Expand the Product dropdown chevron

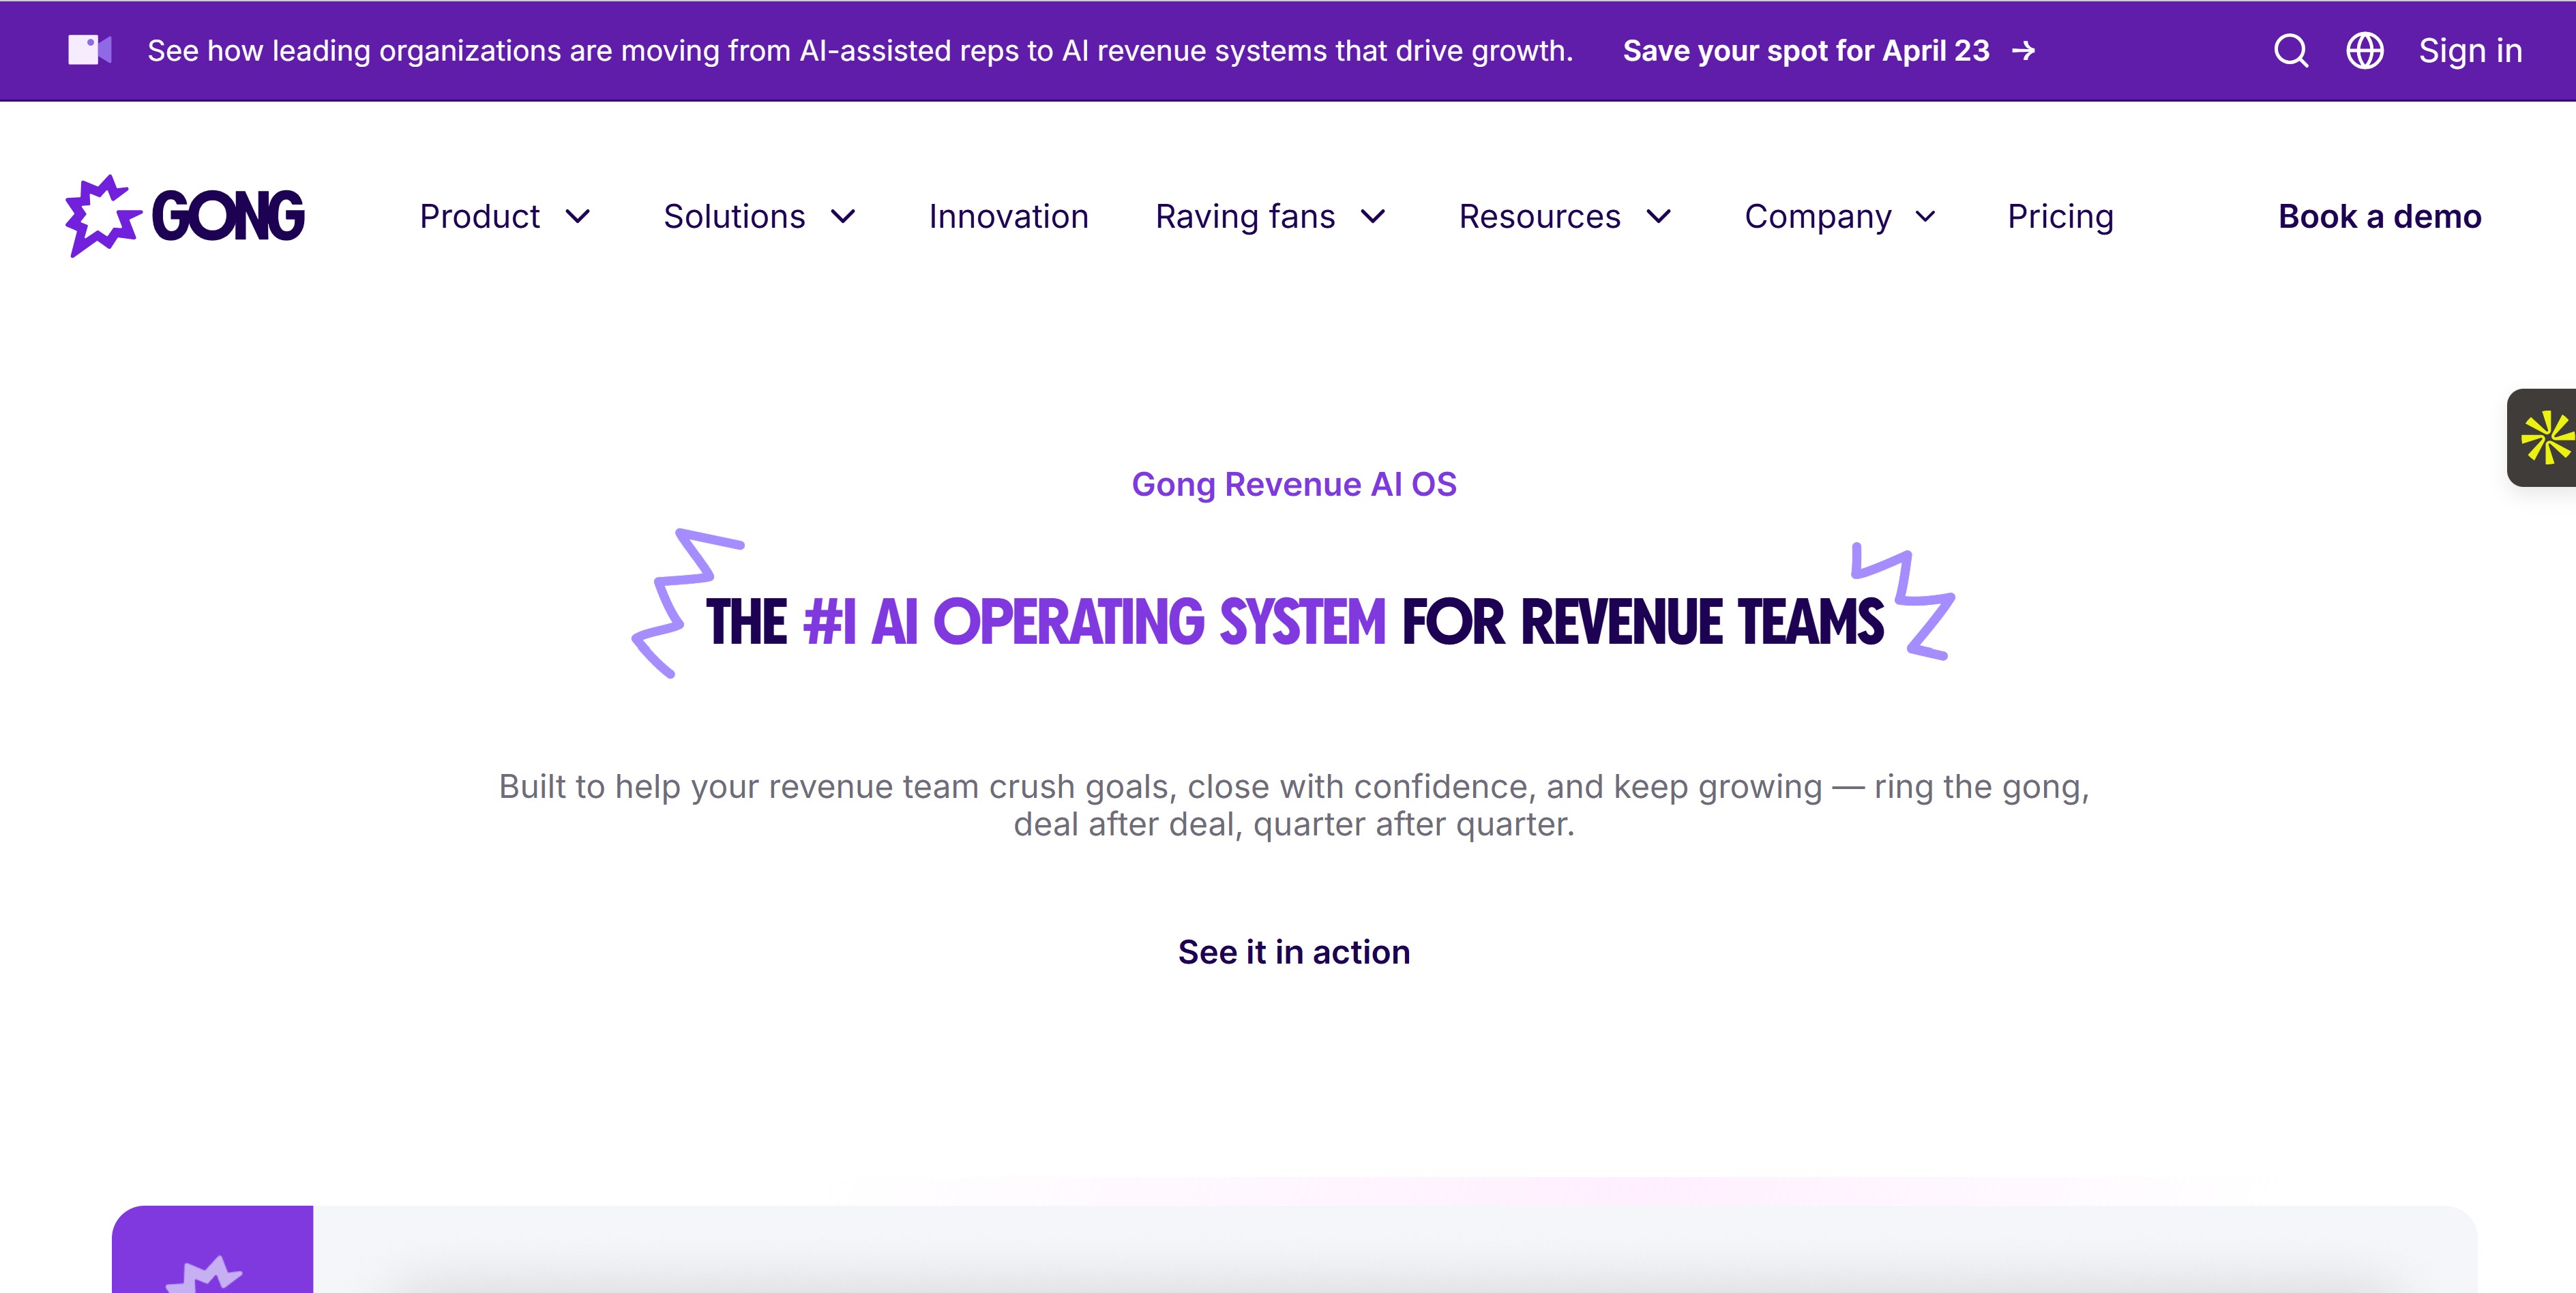click(x=578, y=217)
